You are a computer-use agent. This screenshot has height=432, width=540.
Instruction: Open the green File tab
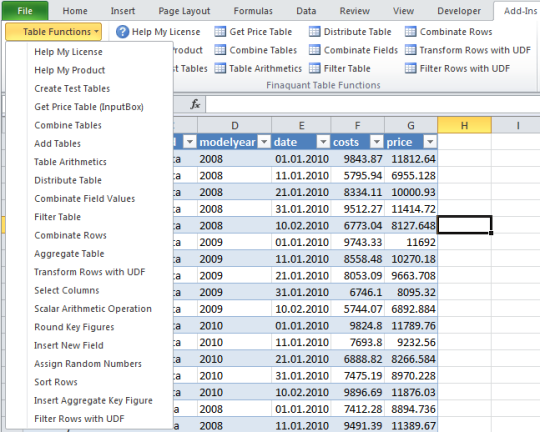25,11
